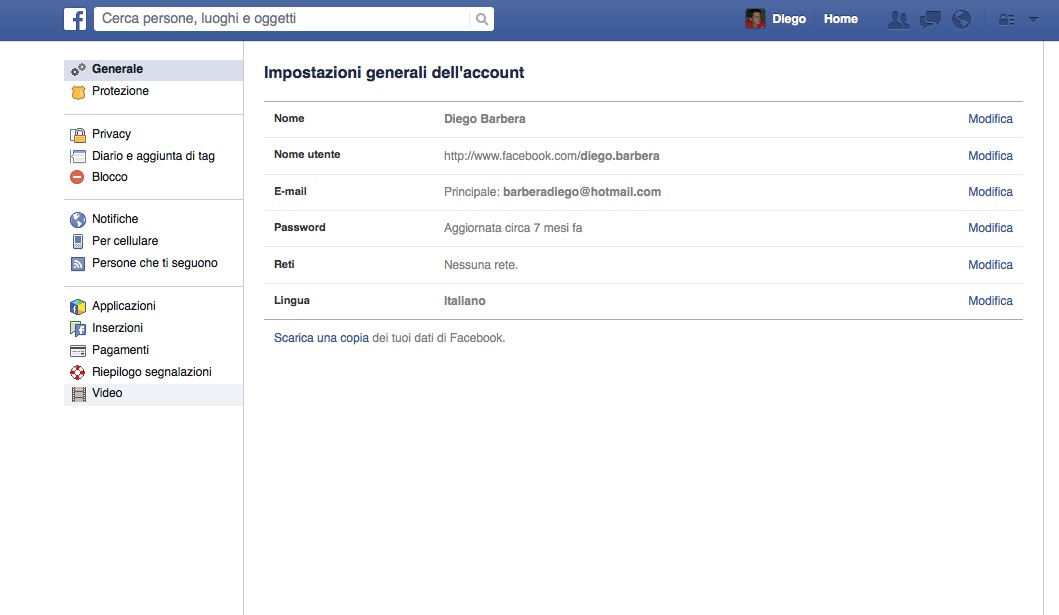The height and width of the screenshot is (615, 1059).
Task: Click the Protezione badge icon
Action: tap(78, 92)
